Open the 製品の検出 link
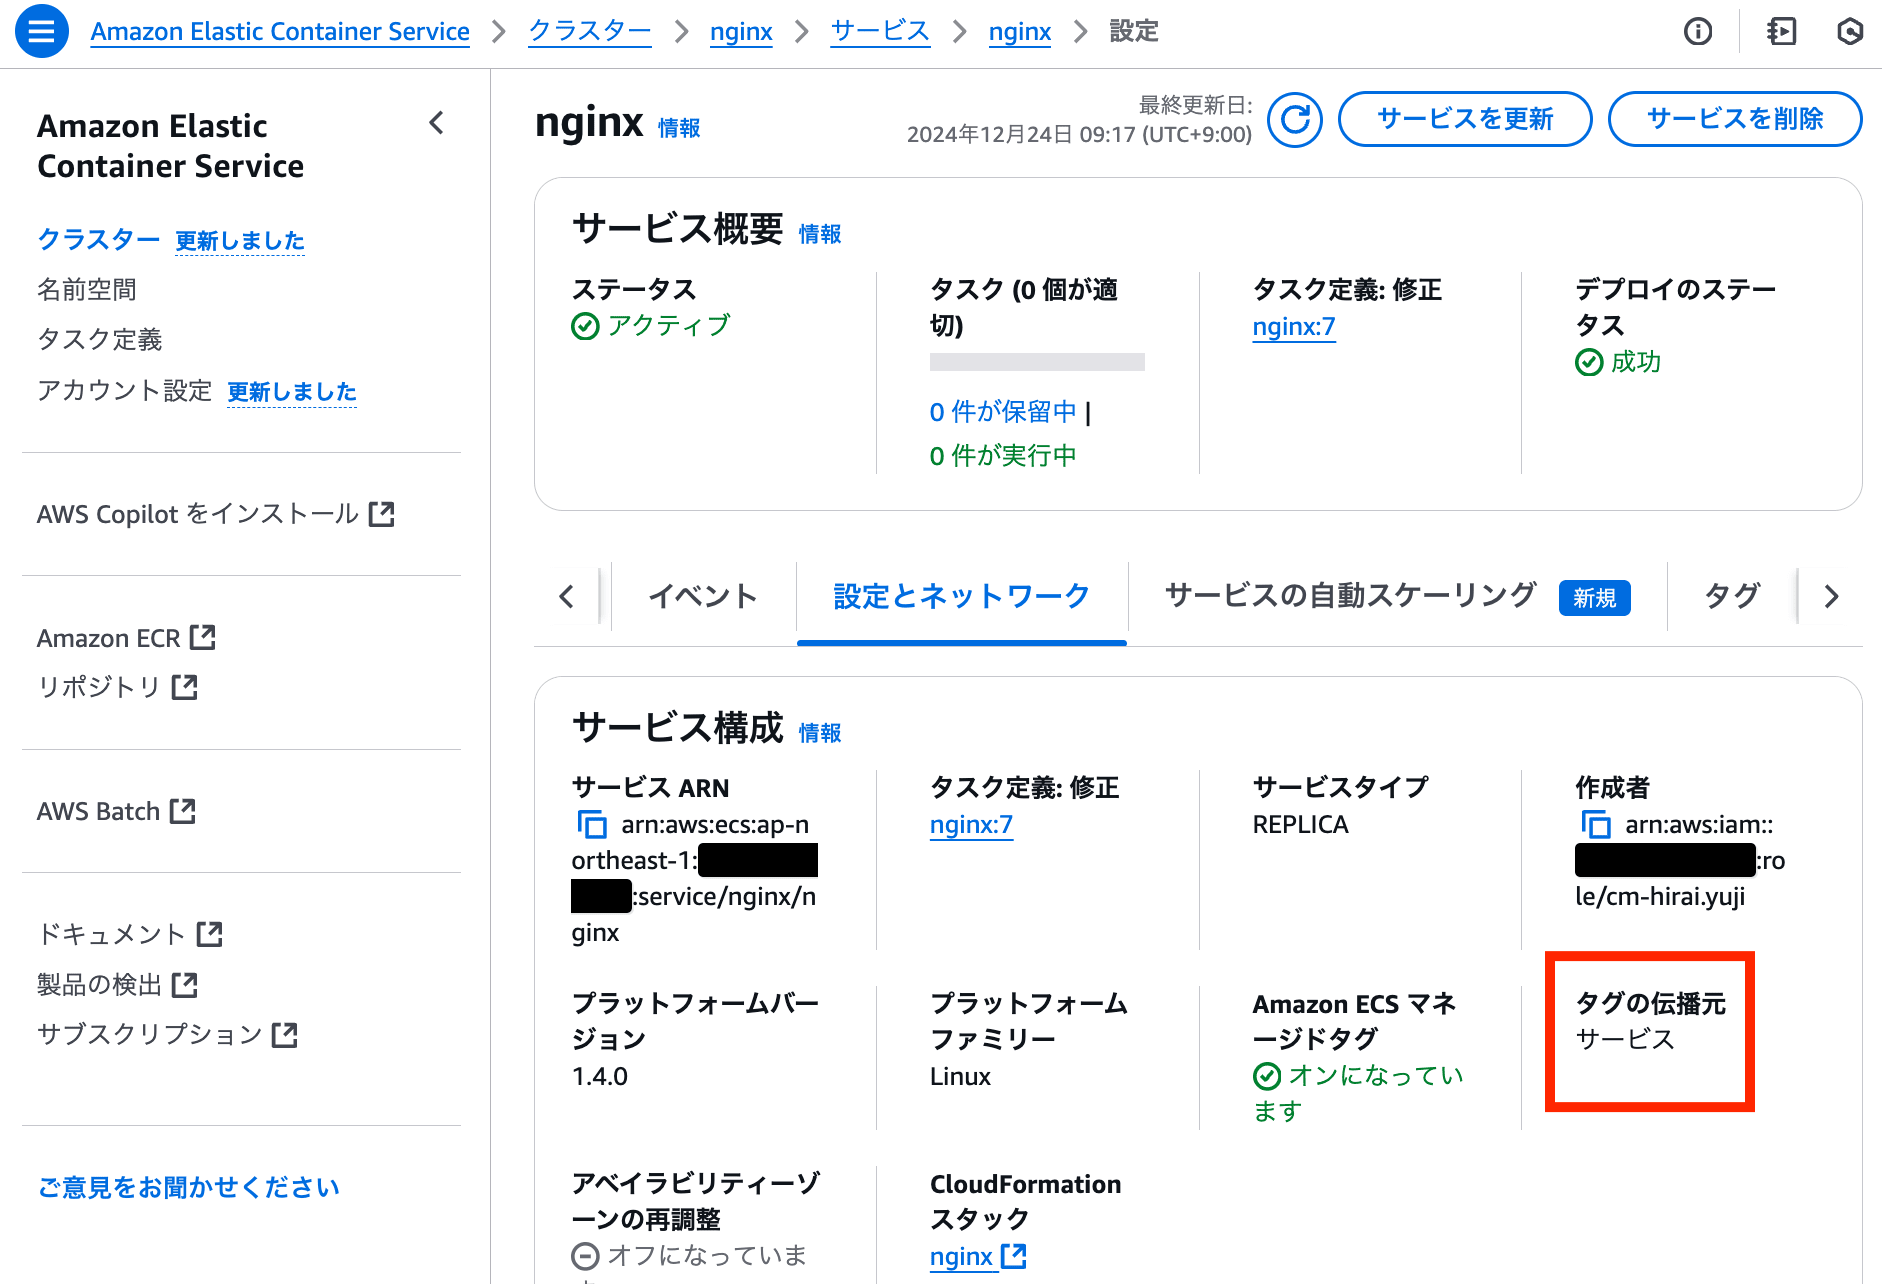 tap(117, 985)
